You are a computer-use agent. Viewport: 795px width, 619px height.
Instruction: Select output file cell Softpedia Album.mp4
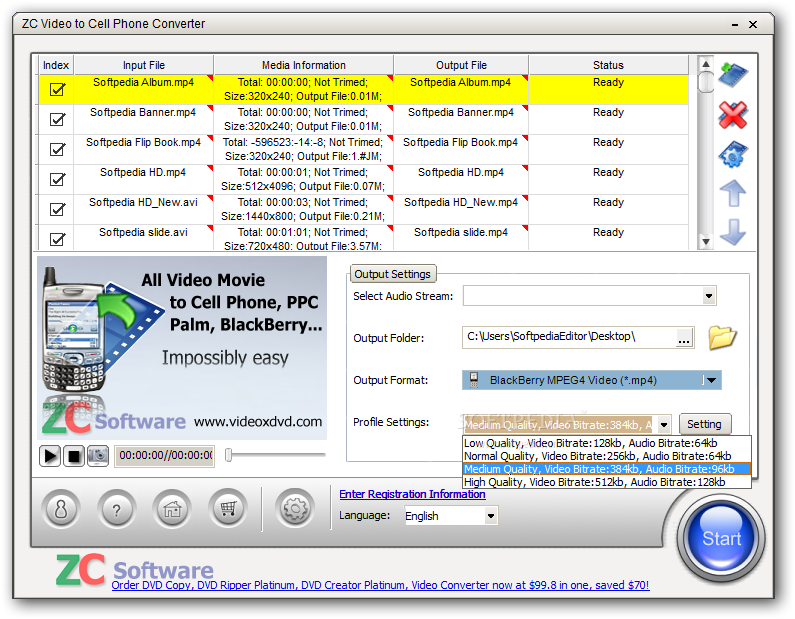click(461, 89)
